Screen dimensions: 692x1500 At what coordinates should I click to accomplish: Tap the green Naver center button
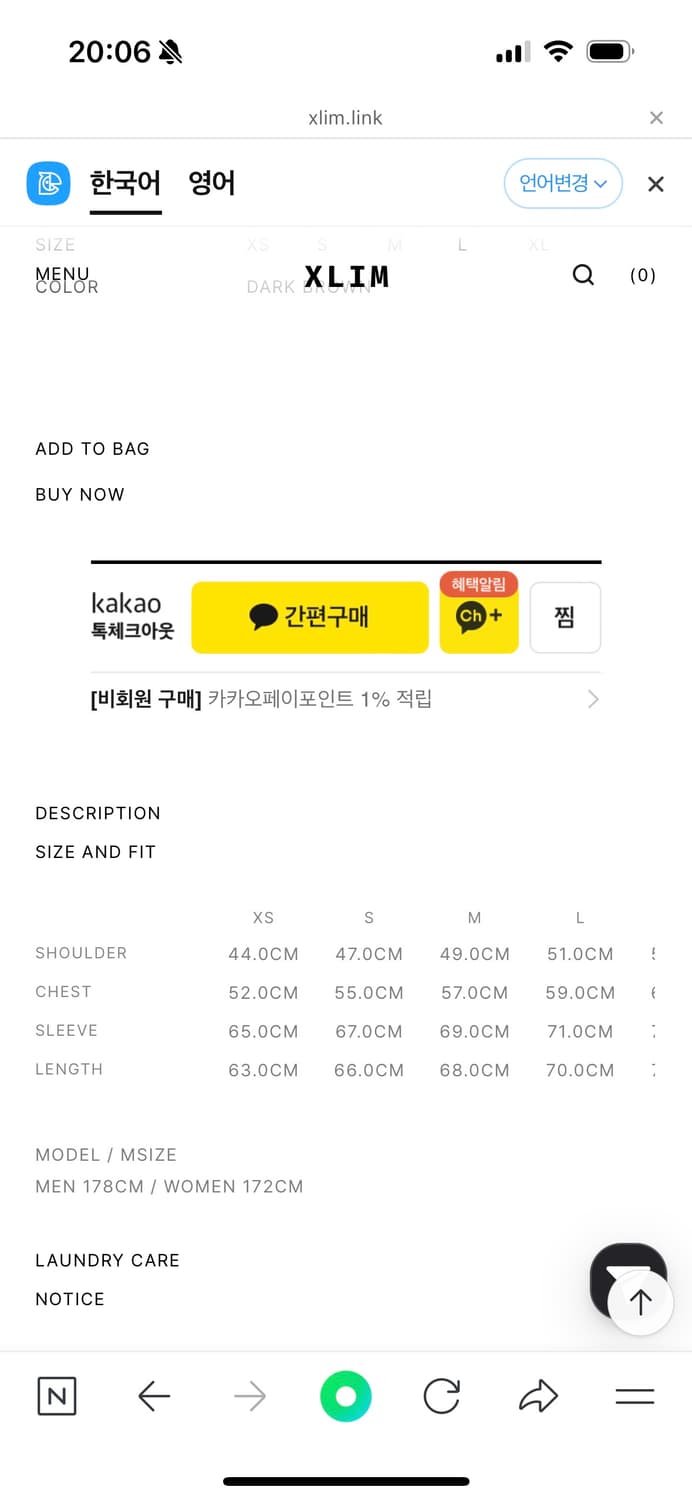pos(346,1396)
